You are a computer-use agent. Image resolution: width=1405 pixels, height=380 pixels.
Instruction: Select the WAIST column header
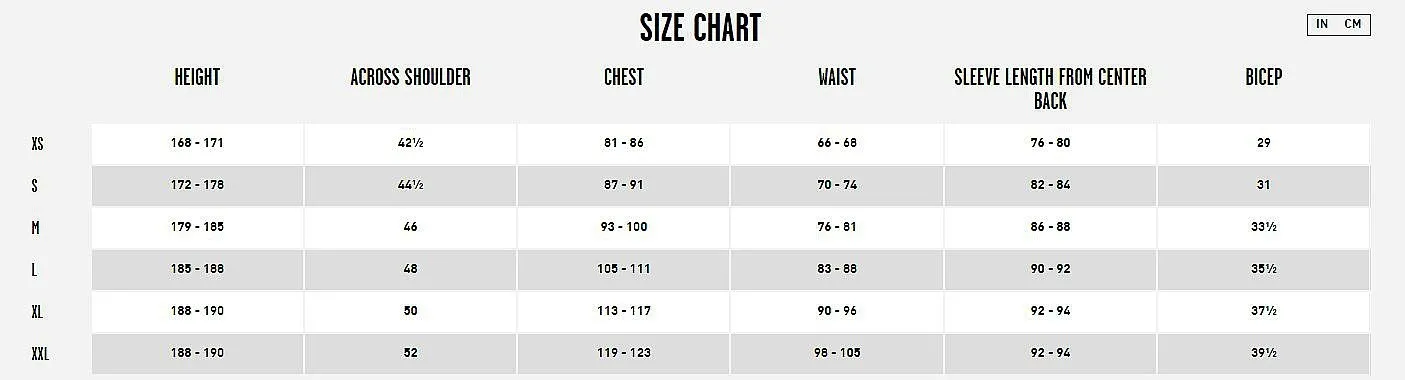[x=837, y=77]
